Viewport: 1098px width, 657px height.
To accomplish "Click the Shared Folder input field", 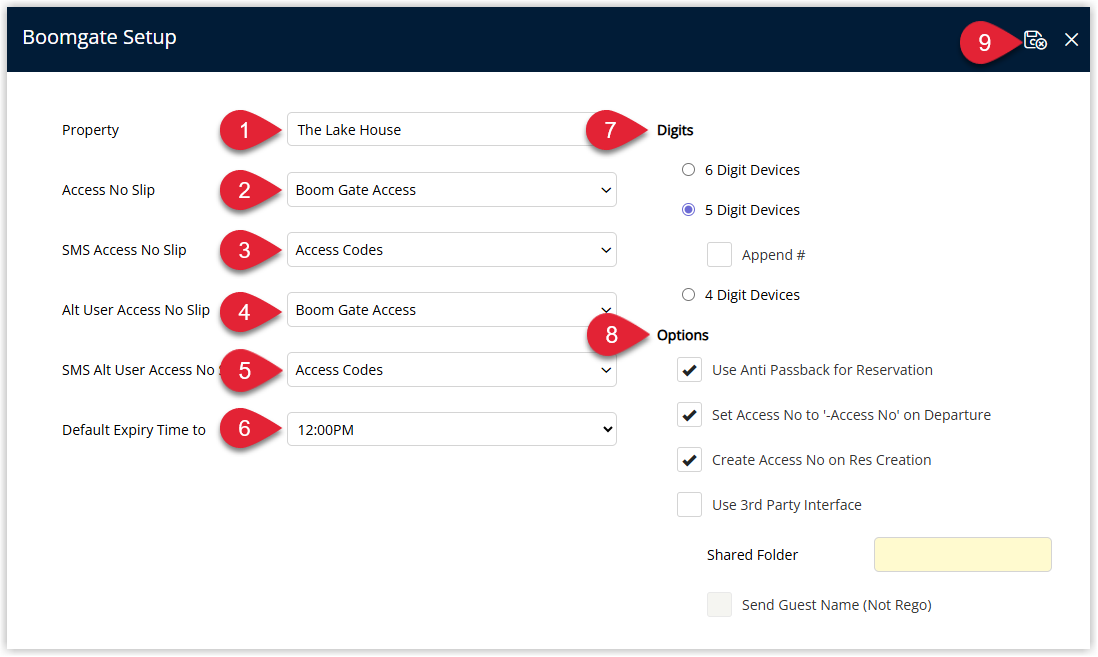I will click(x=963, y=555).
